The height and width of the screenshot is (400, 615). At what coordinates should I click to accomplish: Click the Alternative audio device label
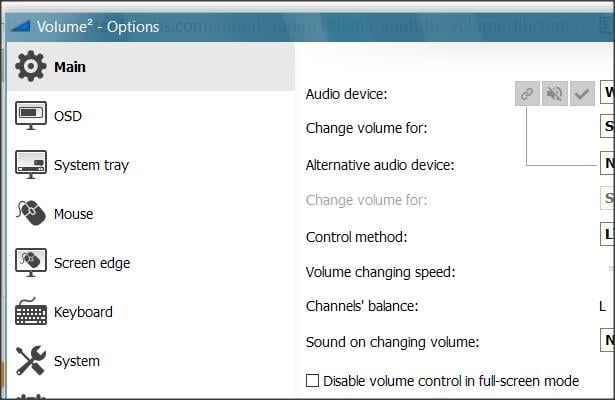click(380, 165)
